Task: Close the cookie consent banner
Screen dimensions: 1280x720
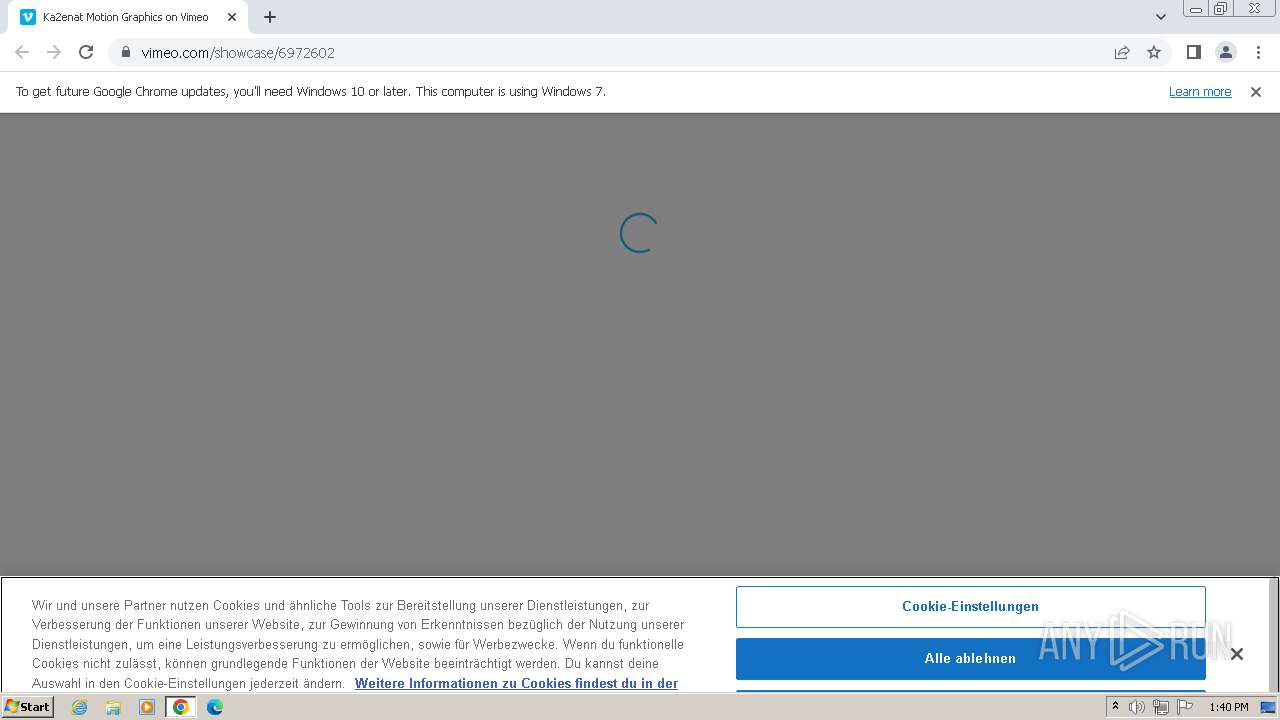Action: (1236, 654)
